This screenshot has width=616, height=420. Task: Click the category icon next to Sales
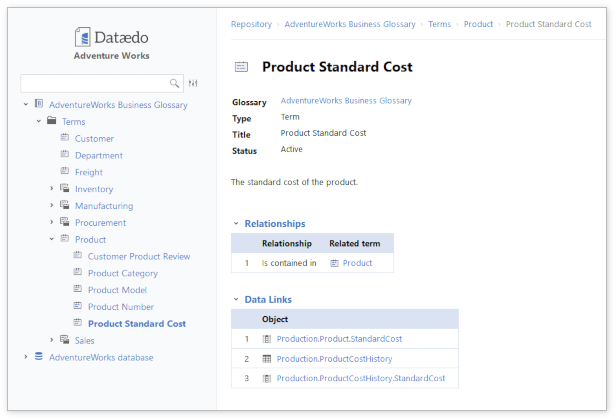click(65, 339)
